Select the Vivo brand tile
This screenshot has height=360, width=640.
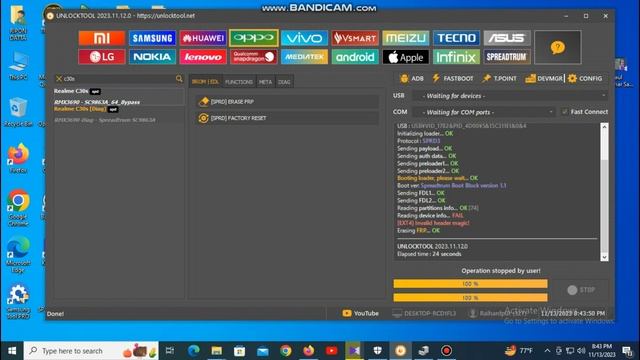coord(304,38)
